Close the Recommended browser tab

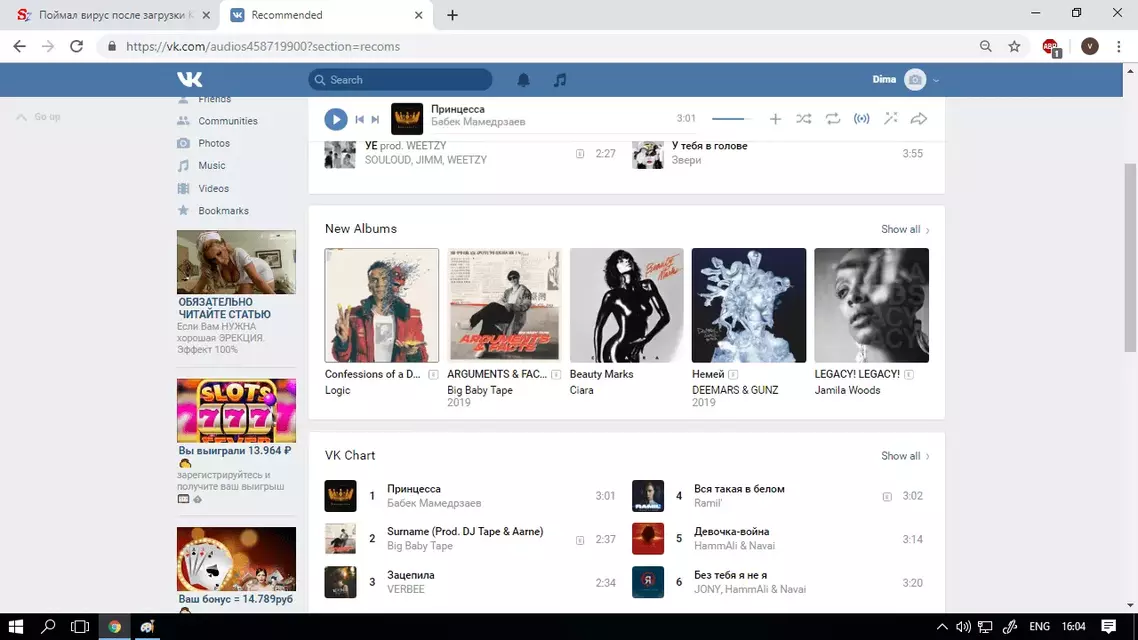[x=419, y=15]
